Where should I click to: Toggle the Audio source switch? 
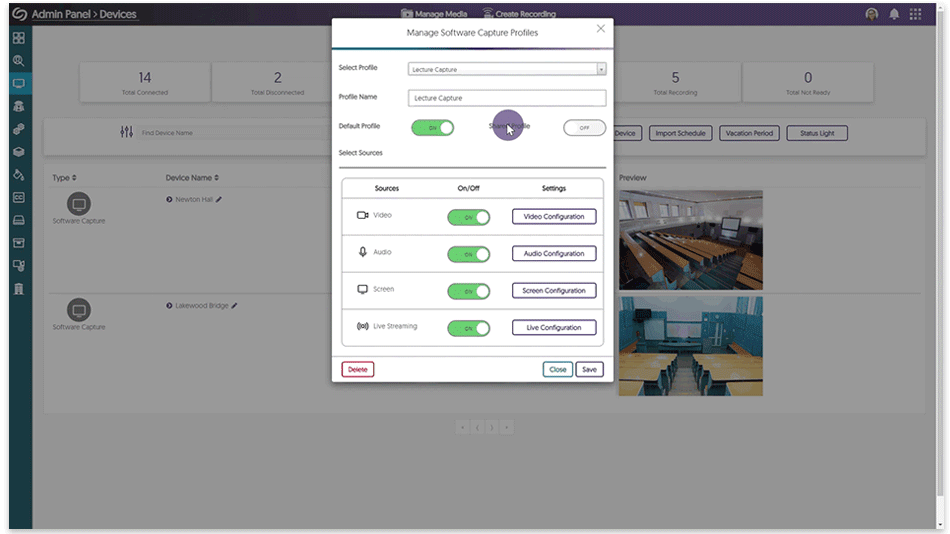pos(468,254)
